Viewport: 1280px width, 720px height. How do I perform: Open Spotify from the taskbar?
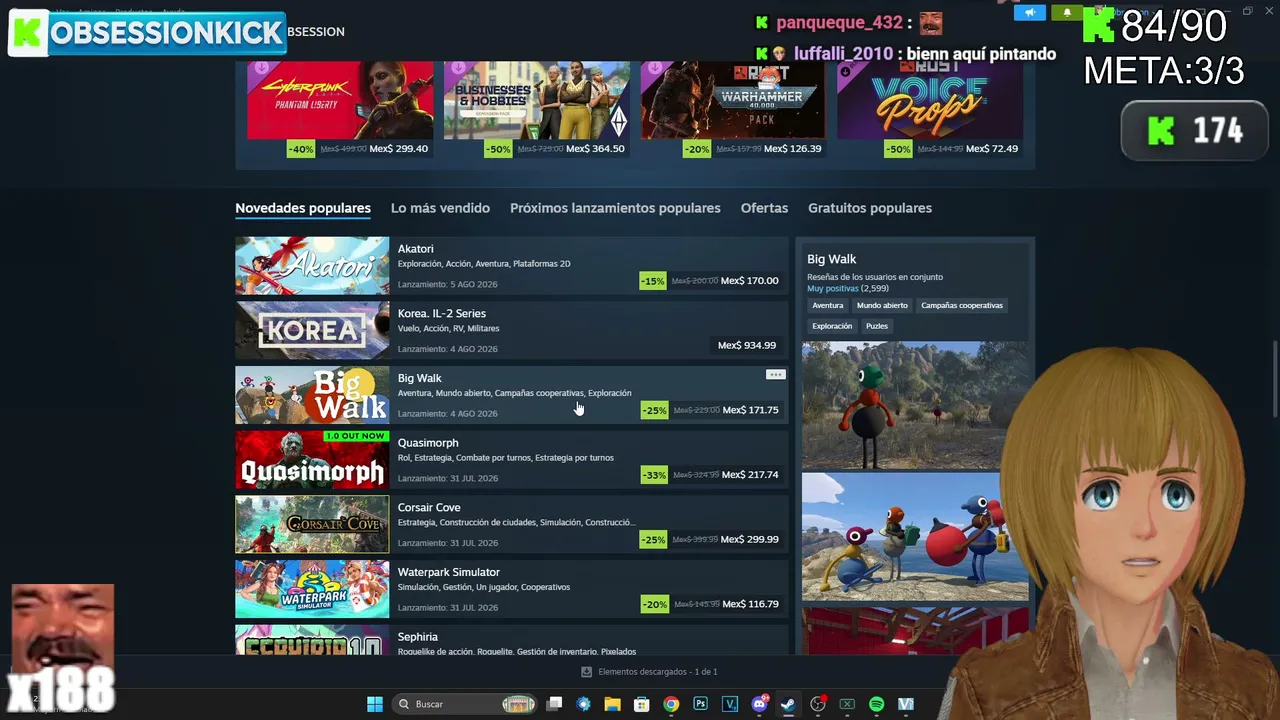(876, 704)
